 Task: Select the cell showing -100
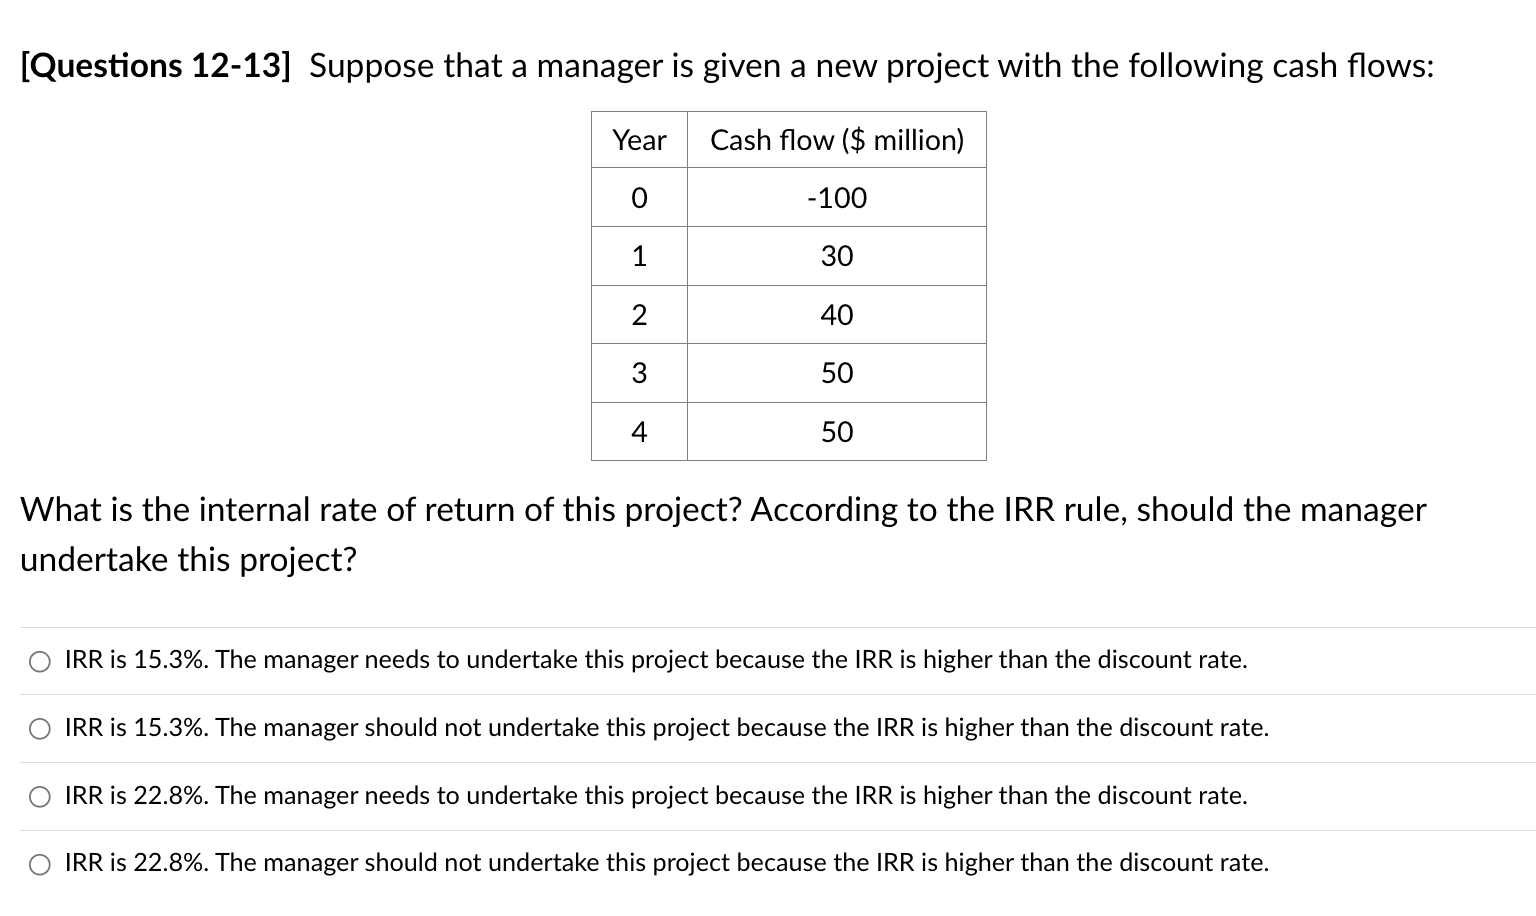(837, 198)
